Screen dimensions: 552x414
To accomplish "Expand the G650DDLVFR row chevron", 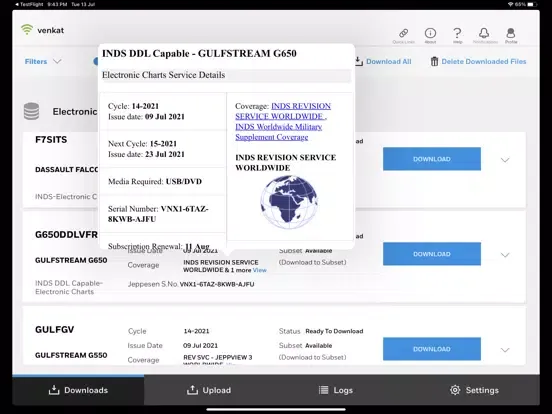I will point(505,255).
